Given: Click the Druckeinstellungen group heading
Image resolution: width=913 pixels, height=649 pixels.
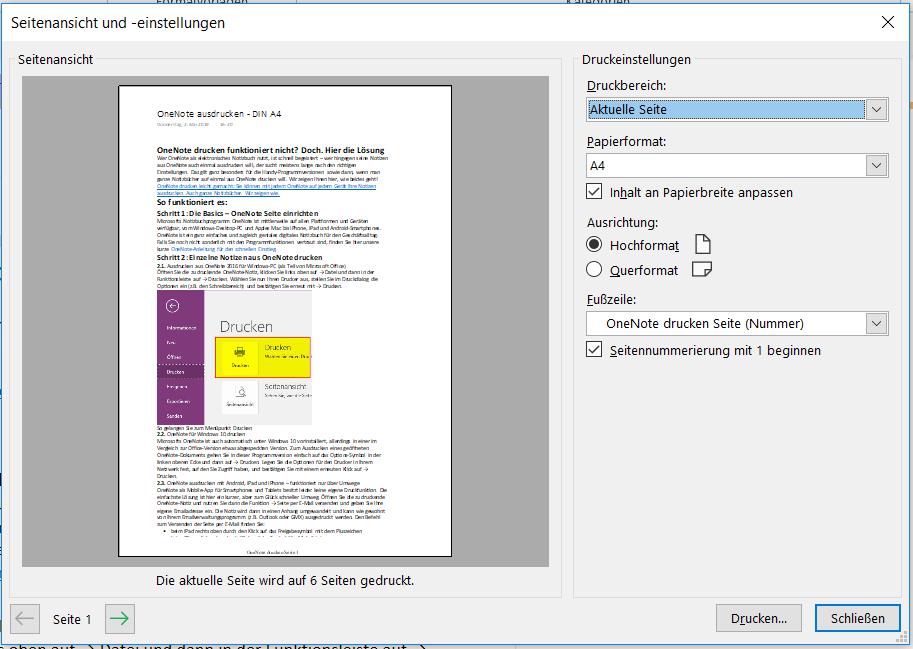Looking at the screenshot, I should coord(636,59).
